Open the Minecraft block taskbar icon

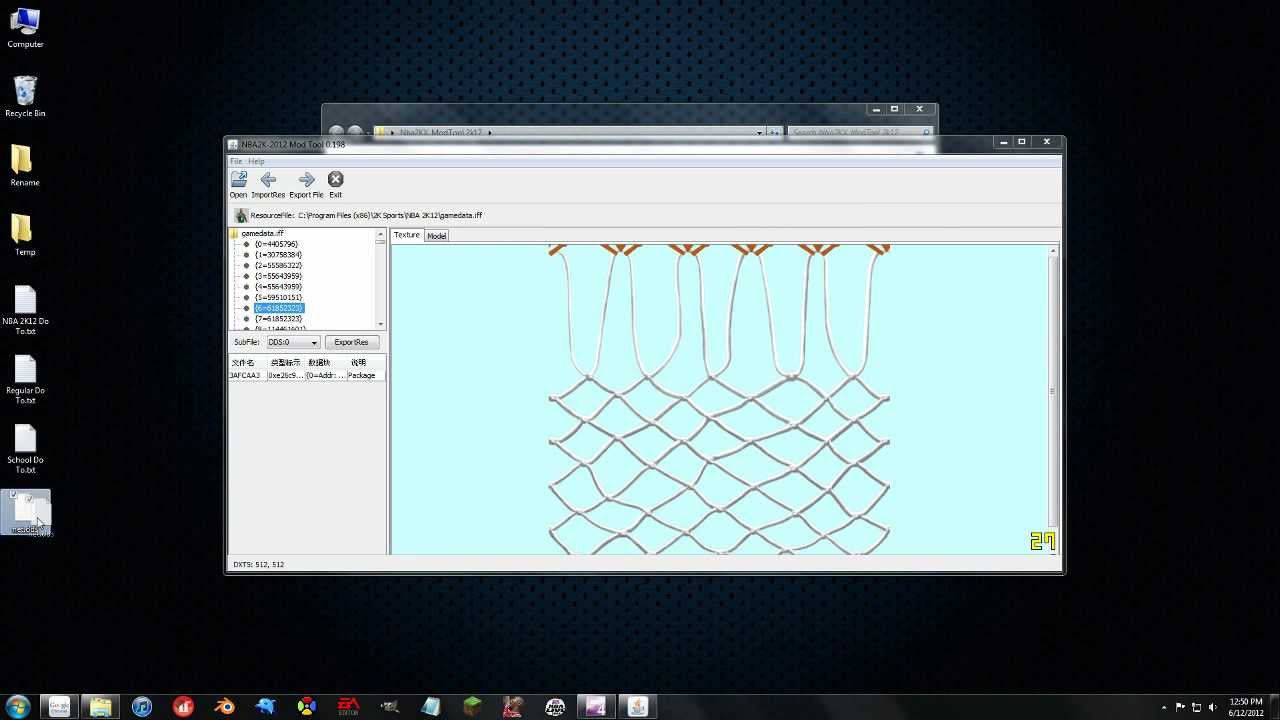[472, 707]
